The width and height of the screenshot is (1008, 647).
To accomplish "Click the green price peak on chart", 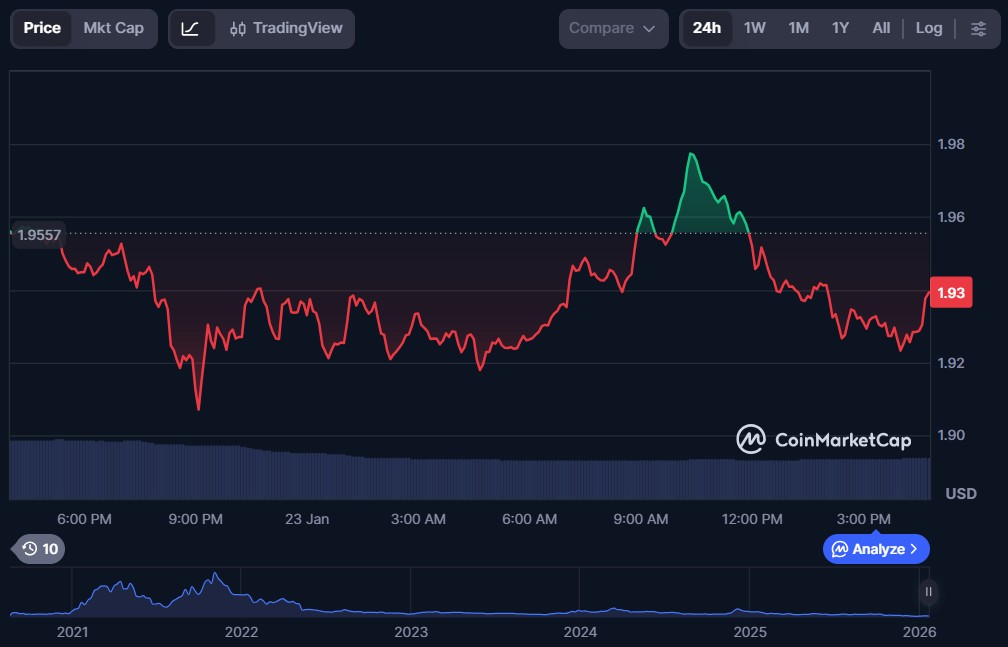I will [691, 155].
